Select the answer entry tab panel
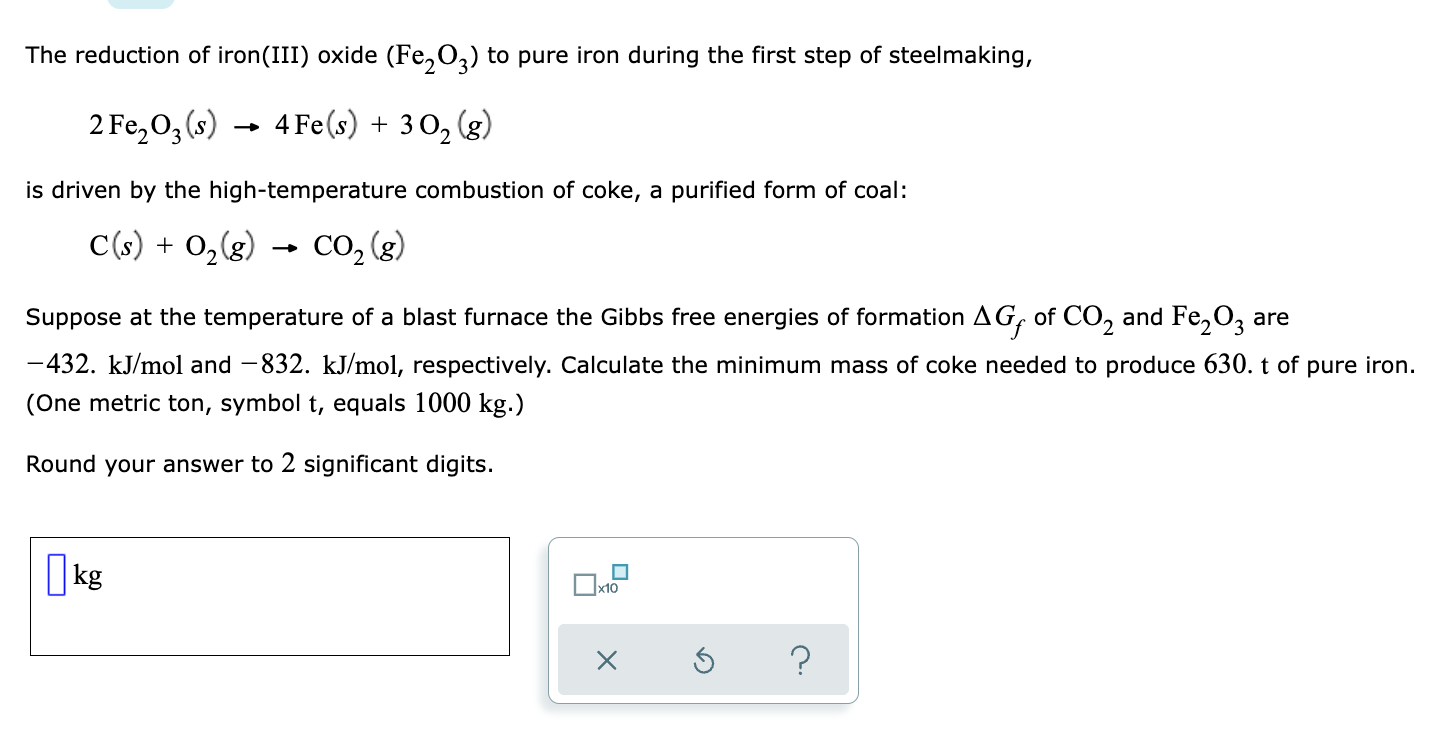Image resolution: width=1446 pixels, height=754 pixels. tap(702, 620)
